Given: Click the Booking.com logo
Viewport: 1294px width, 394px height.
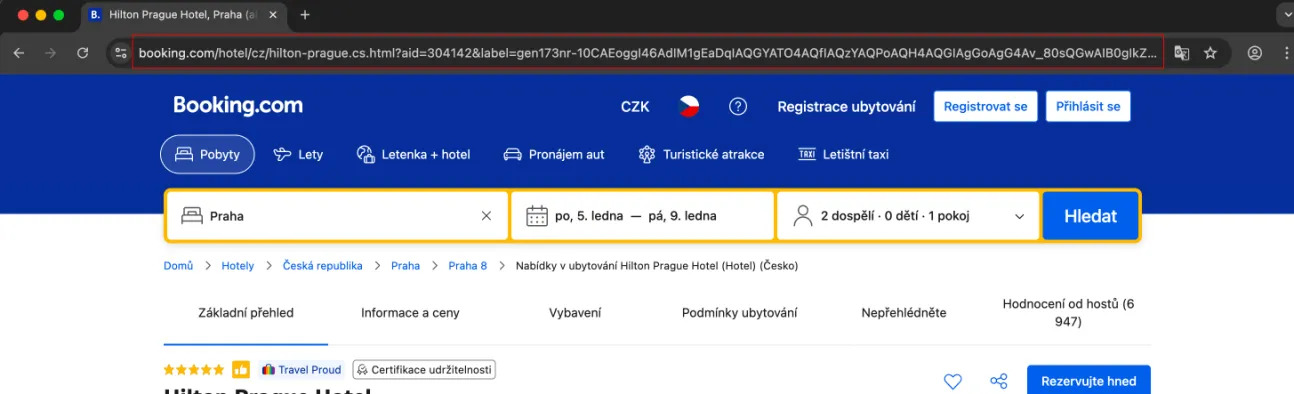Looking at the screenshot, I should click(x=238, y=106).
